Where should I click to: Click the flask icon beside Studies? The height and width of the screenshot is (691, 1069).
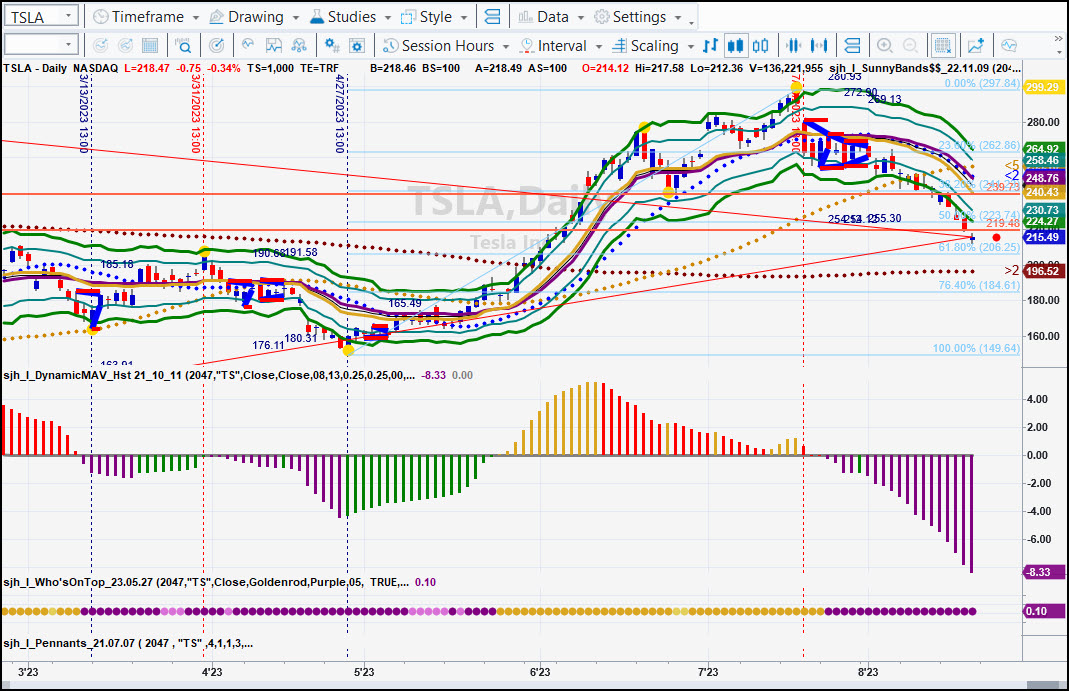(x=317, y=17)
